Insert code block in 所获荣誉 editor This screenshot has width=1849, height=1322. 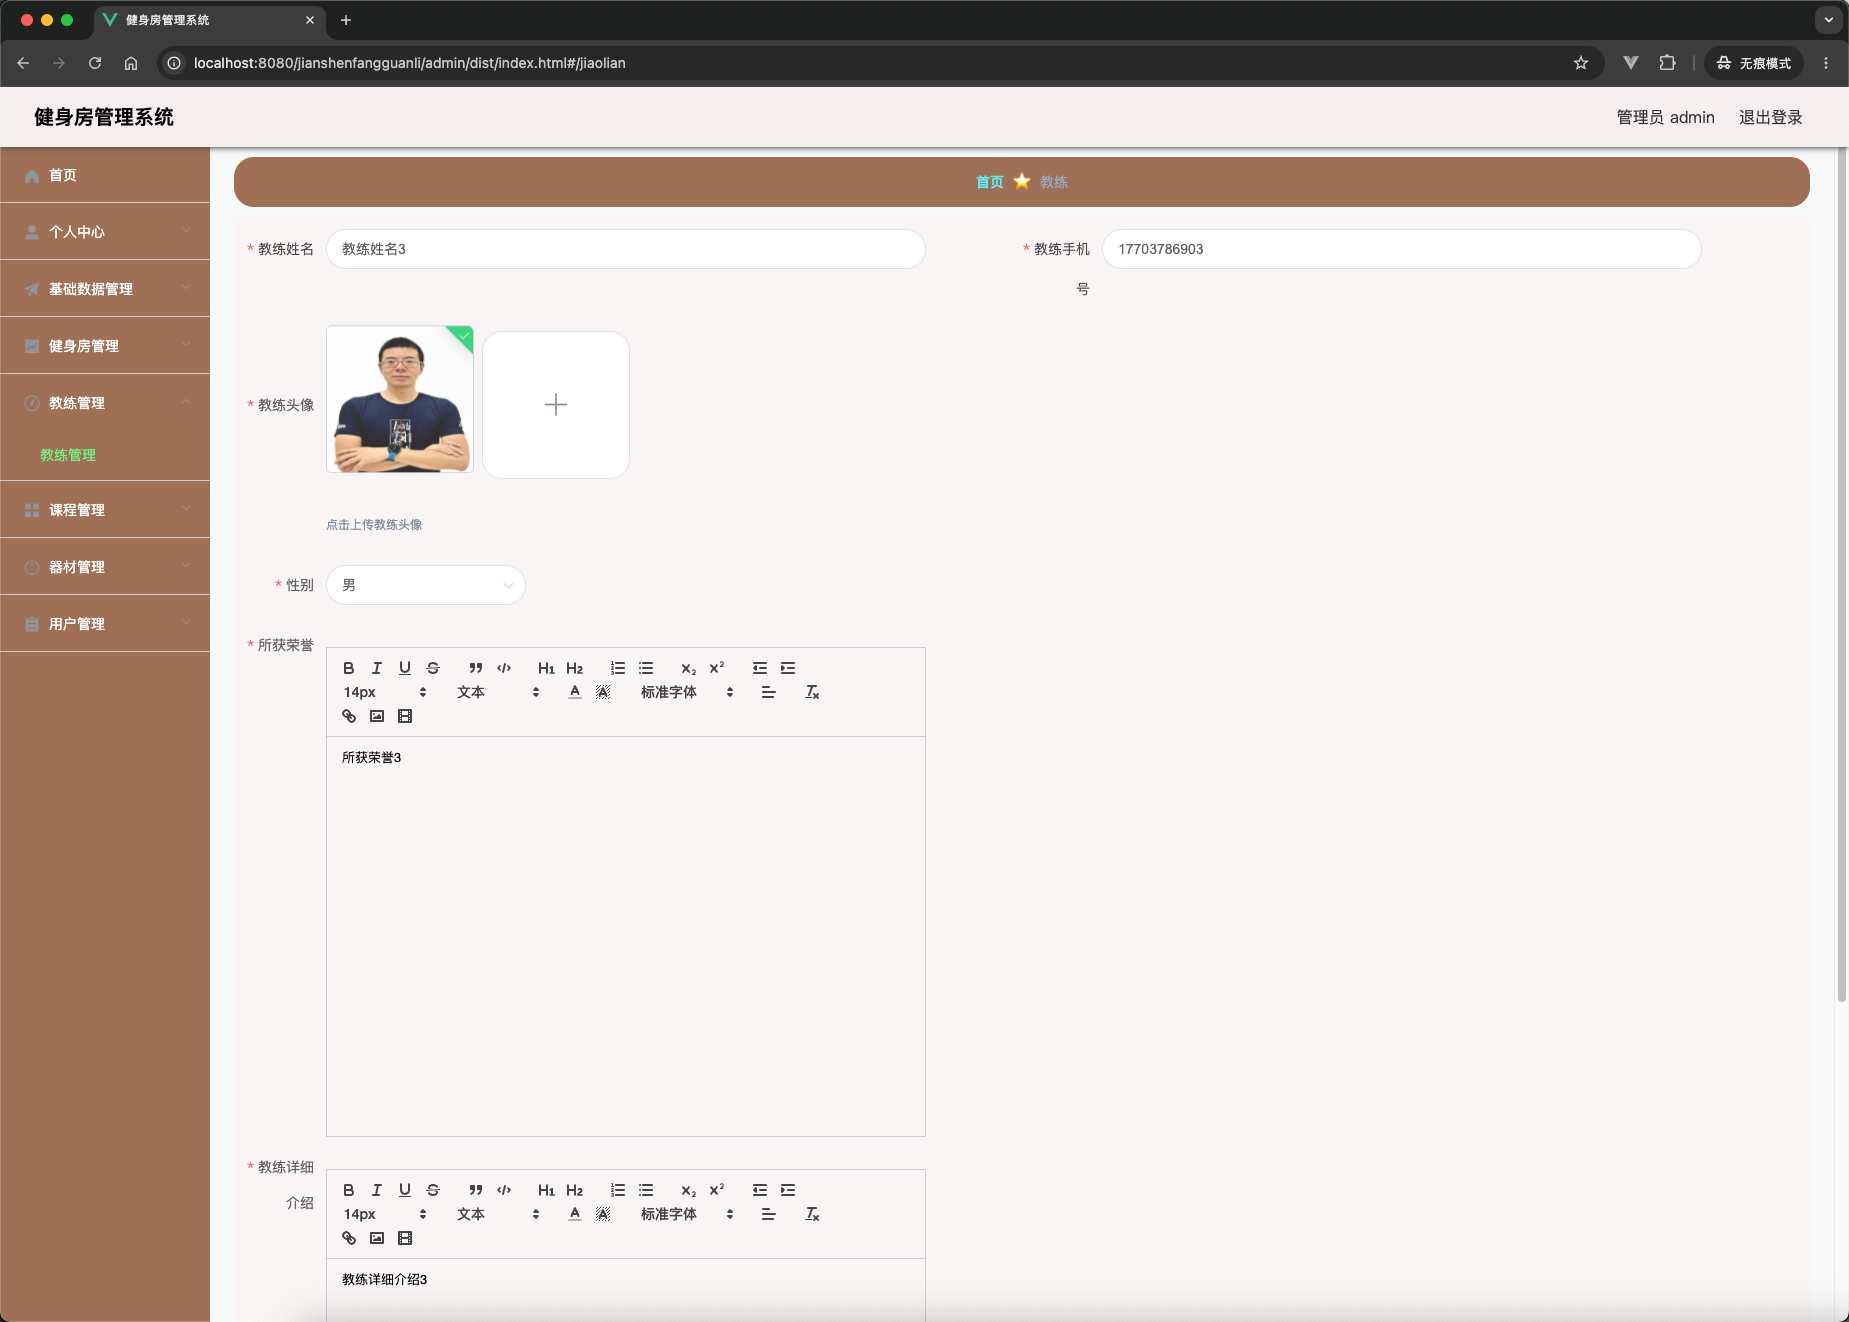click(504, 668)
